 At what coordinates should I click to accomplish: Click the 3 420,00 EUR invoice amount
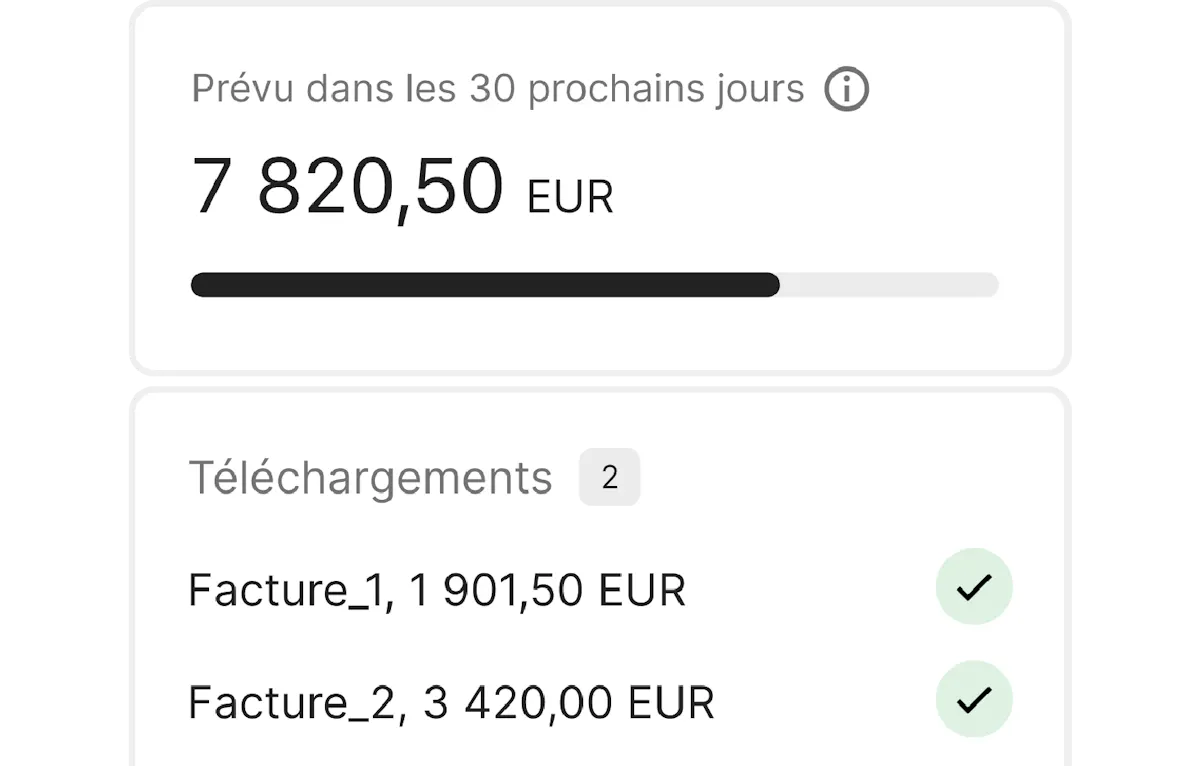(x=517, y=703)
